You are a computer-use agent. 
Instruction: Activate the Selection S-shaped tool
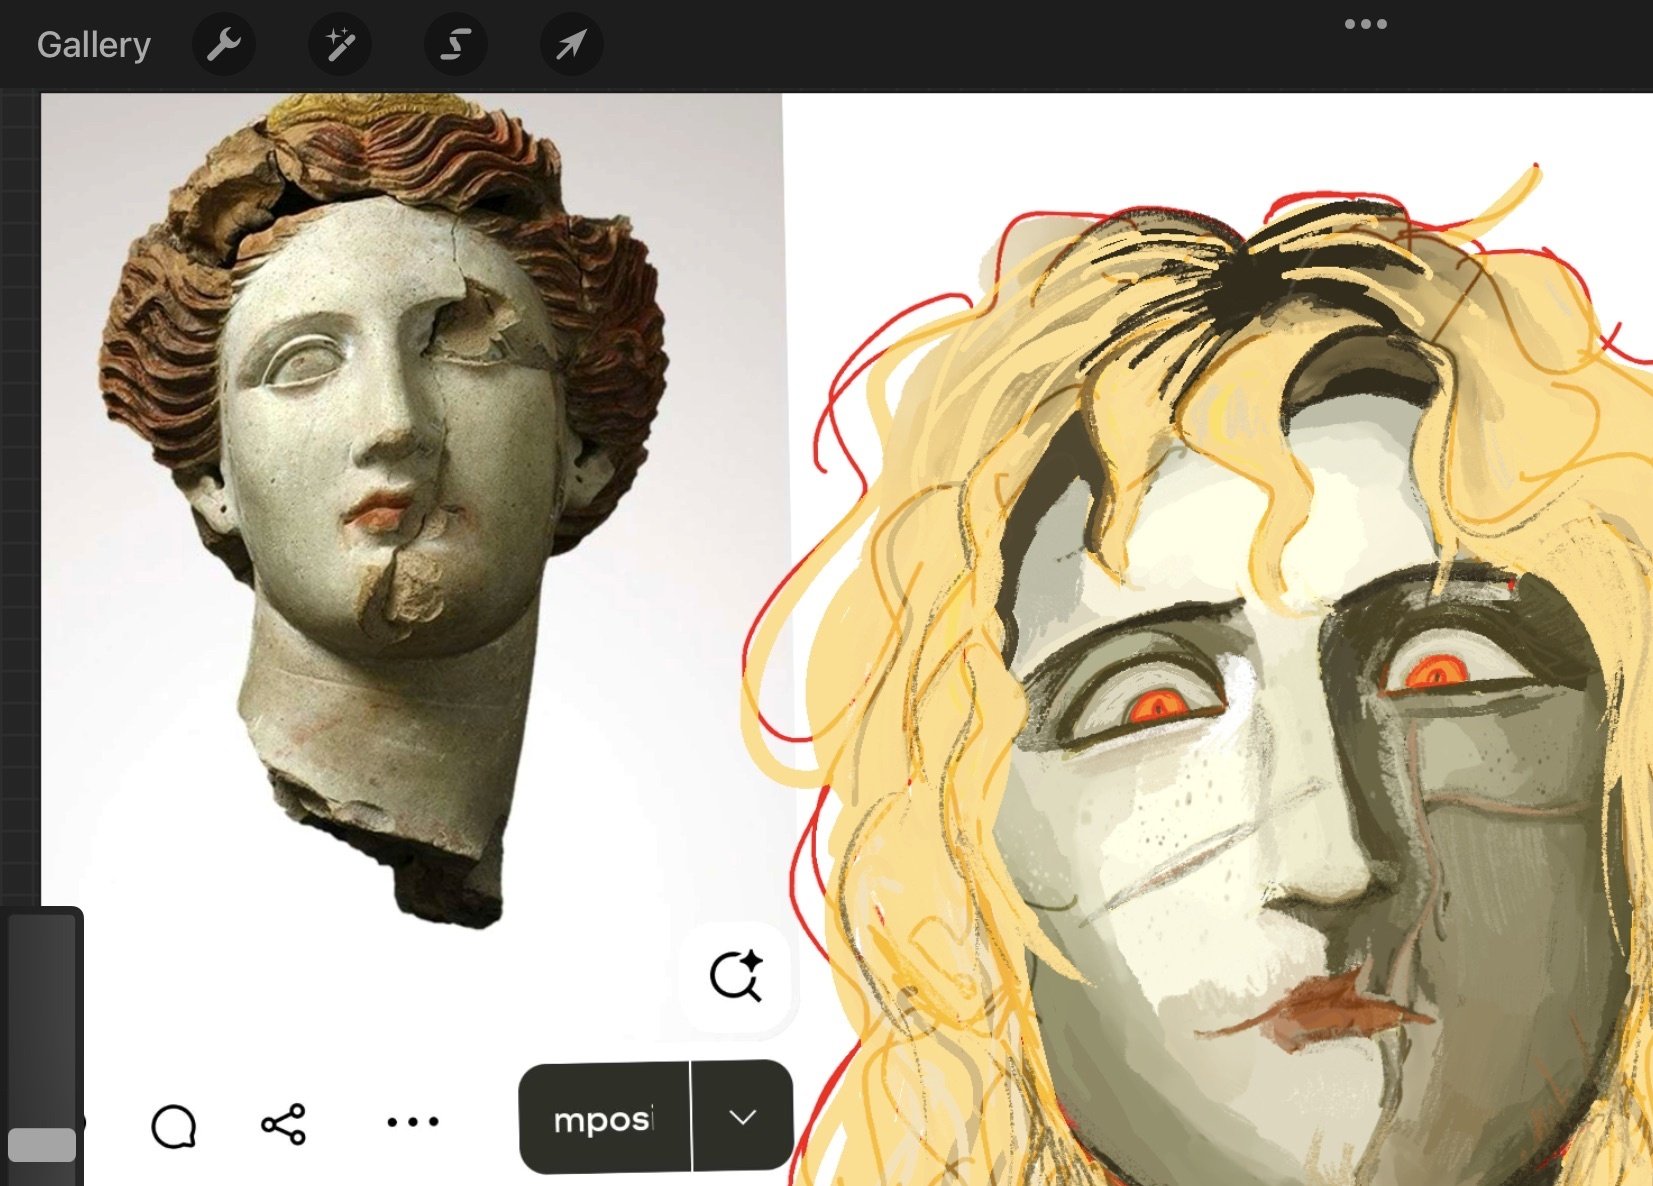tap(456, 45)
